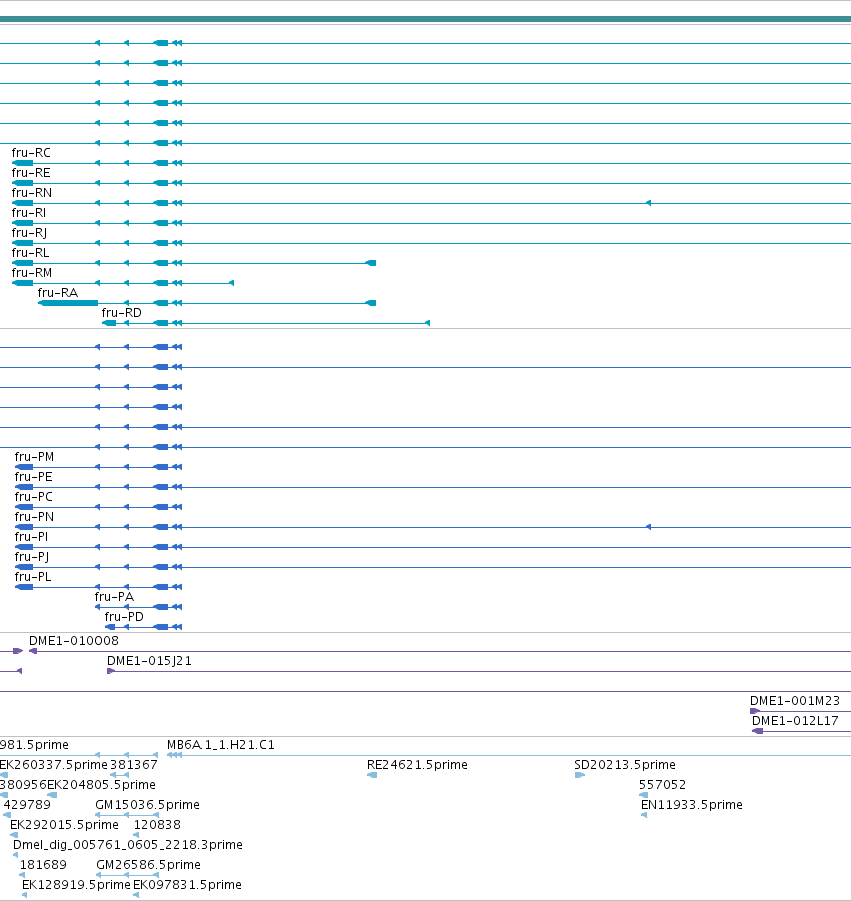Open the SD20213.5prime EST feature
The image size is (851, 901).
(625, 765)
